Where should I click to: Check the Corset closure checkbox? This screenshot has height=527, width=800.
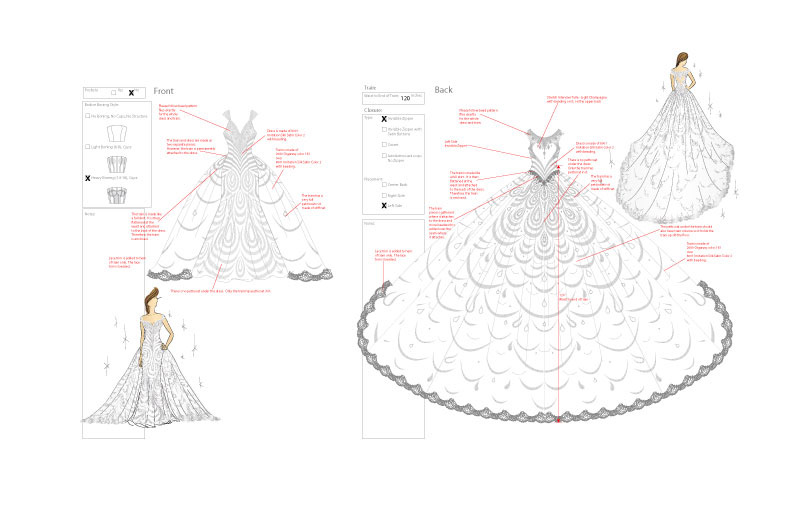tap(384, 144)
